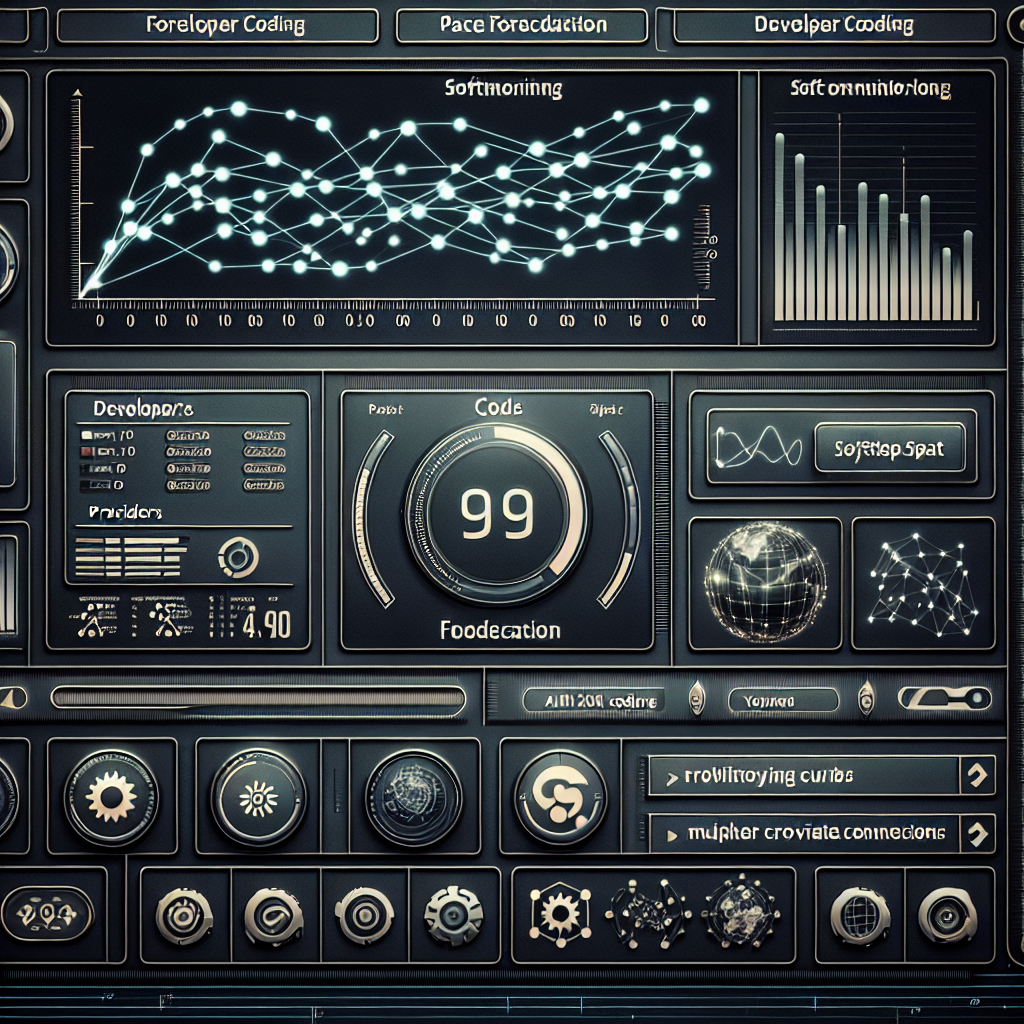Expand the 'Frovlitroying curbs' row chevron
This screenshot has width=1024, height=1024.
coord(976,775)
